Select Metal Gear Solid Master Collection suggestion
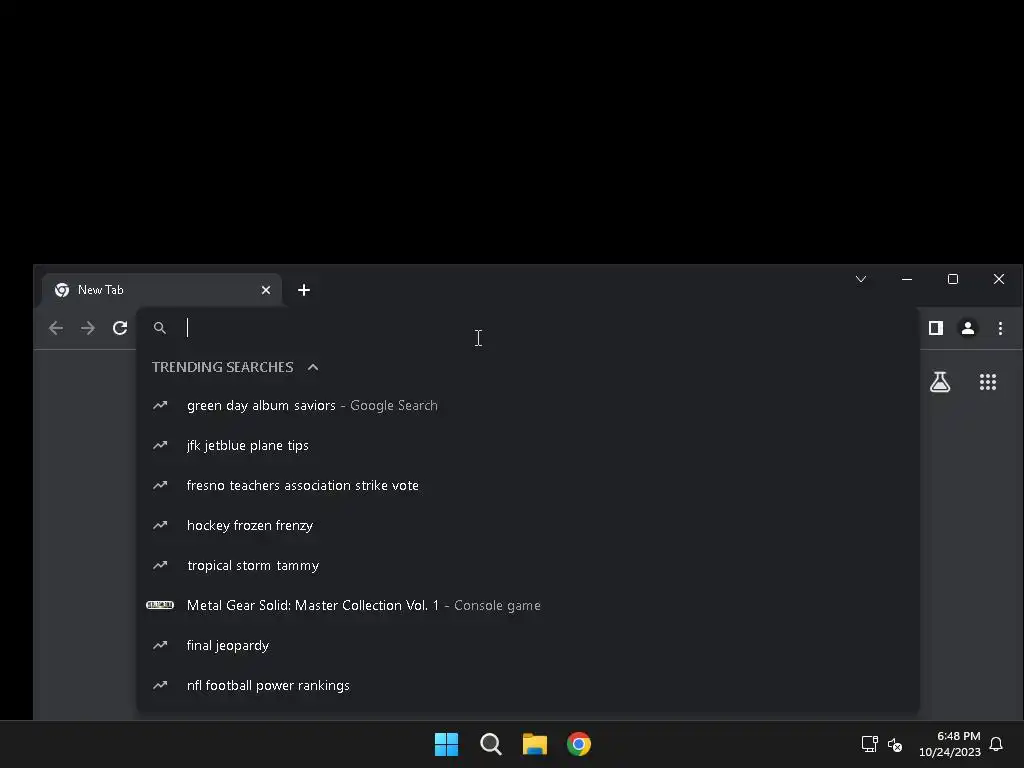 pyautogui.click(x=528, y=605)
